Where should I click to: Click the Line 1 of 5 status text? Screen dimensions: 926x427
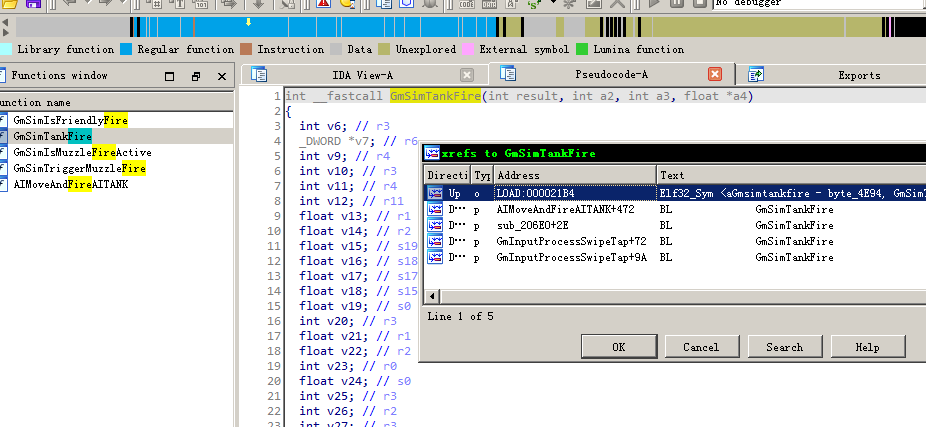461,316
